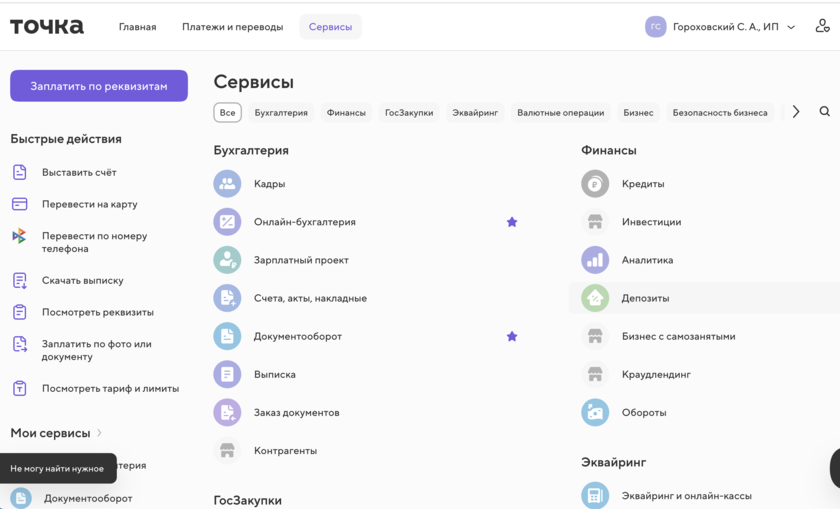Screen dimensions: 840x509
Task: Expand the Мои сервисы section
Action: click(56, 433)
